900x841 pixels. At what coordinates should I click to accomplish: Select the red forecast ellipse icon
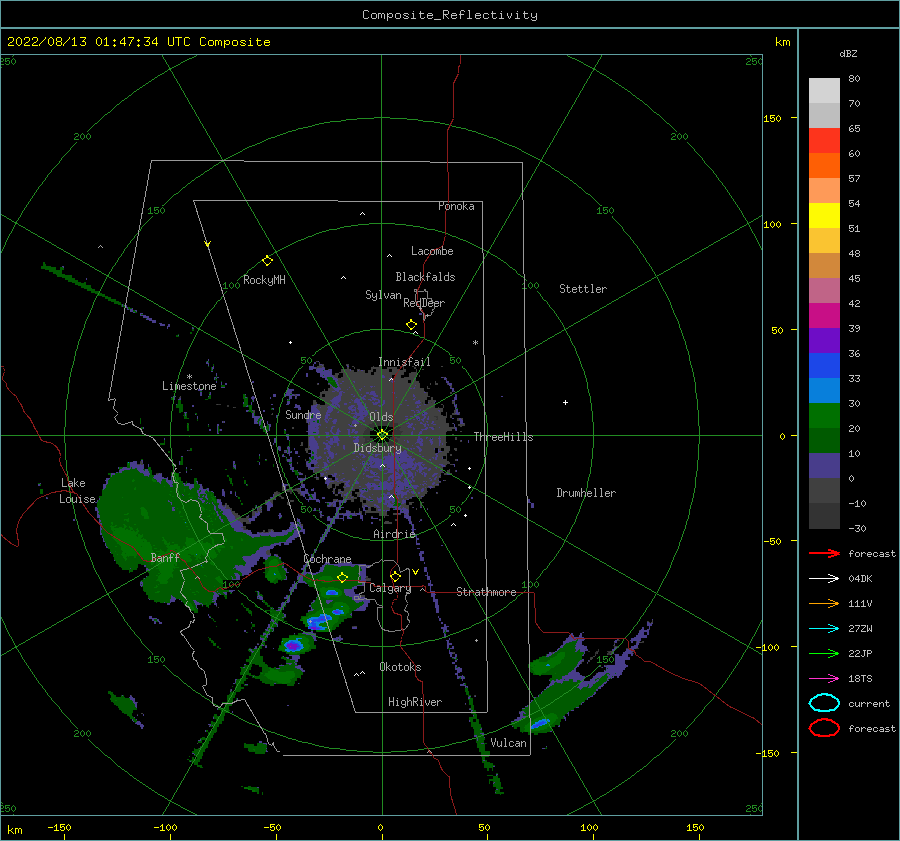pos(824,728)
